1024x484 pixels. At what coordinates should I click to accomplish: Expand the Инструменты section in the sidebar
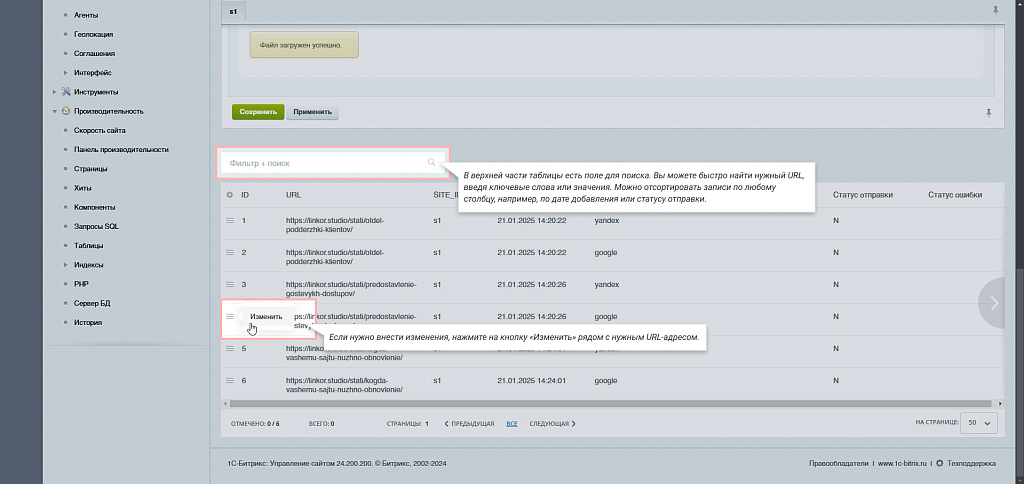(x=55, y=92)
